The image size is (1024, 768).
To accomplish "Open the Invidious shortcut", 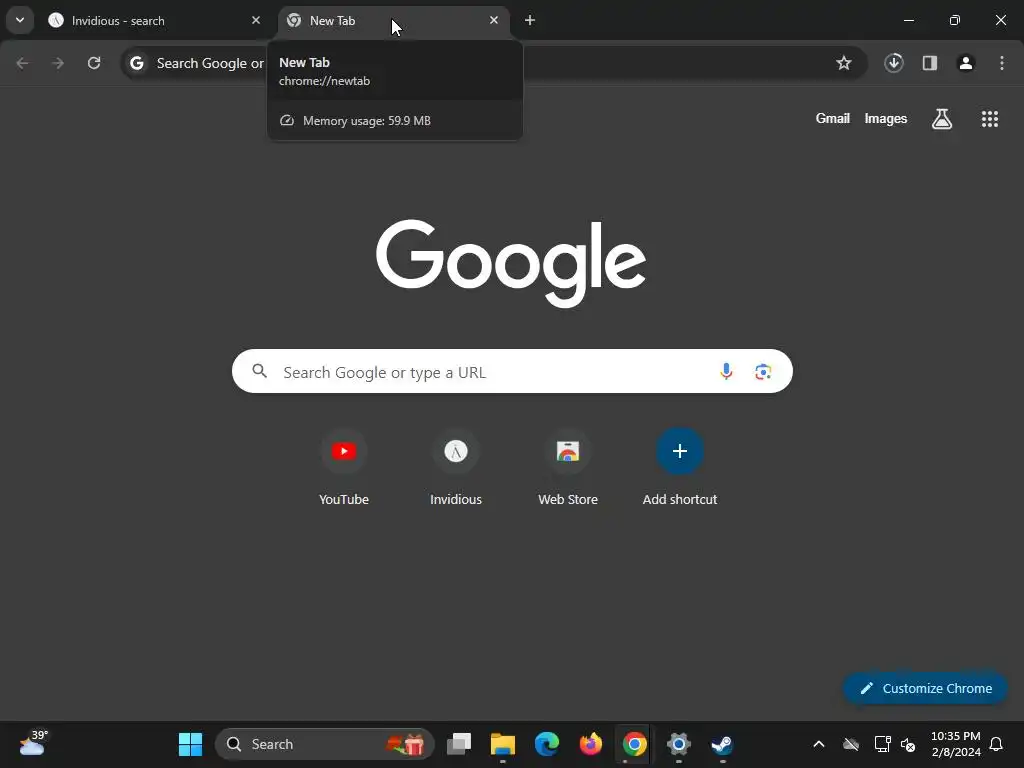I will tap(456, 468).
